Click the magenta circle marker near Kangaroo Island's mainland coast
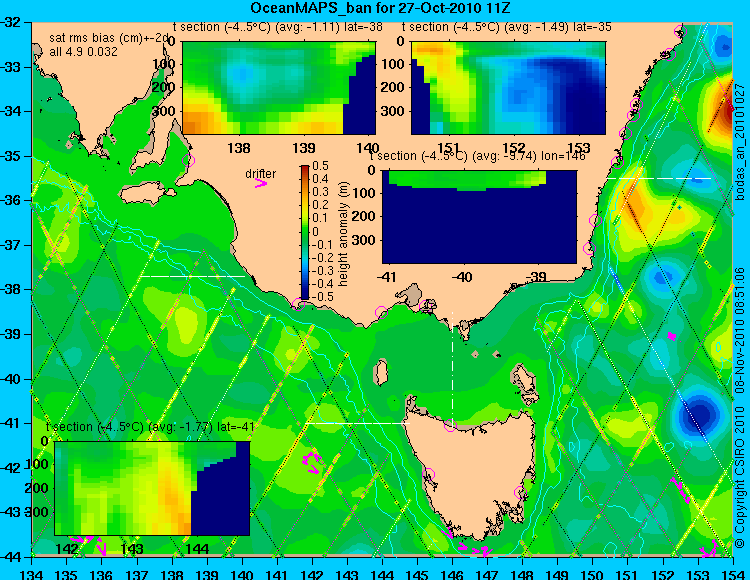The image size is (750, 580). pos(188,160)
